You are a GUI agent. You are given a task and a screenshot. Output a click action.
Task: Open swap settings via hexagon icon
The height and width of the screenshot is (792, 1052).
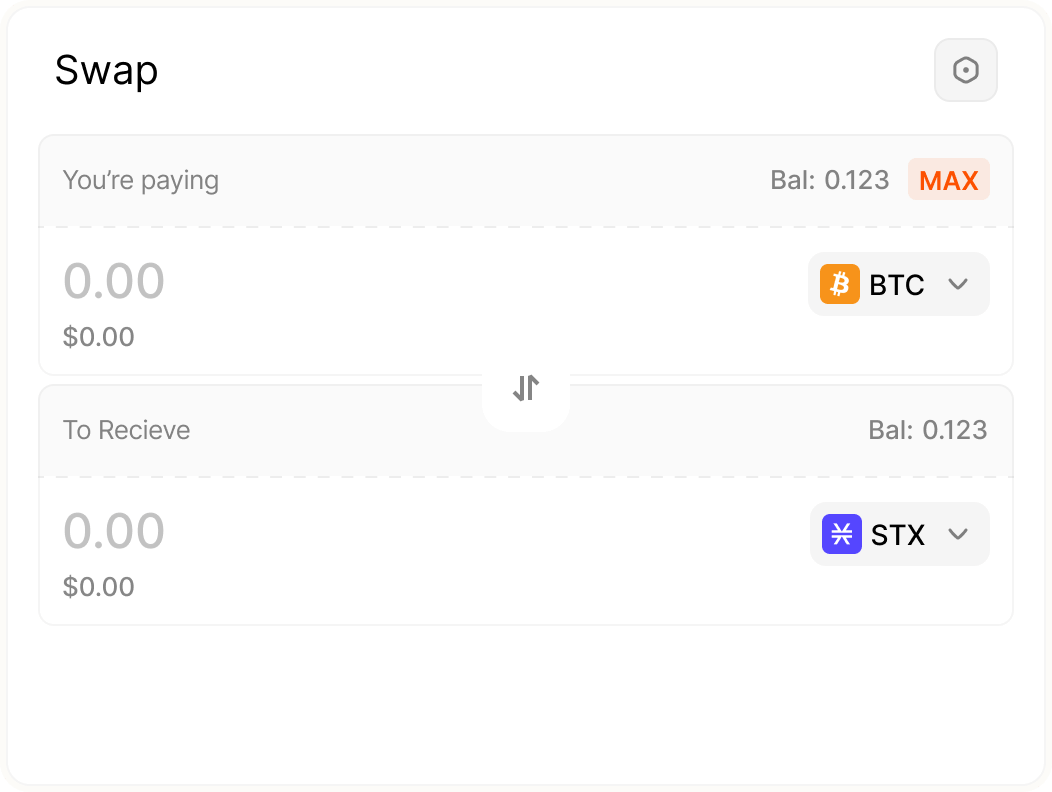[x=965, y=70]
